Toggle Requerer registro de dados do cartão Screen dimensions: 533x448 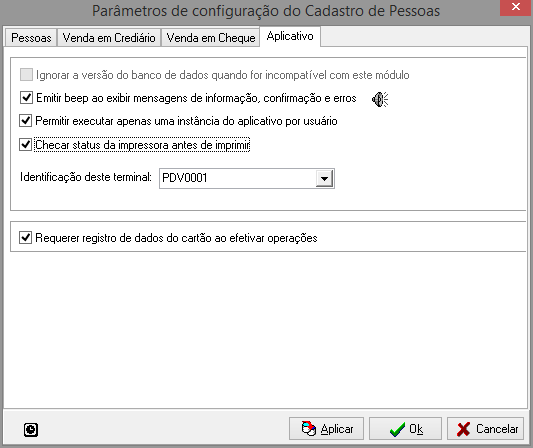25,238
